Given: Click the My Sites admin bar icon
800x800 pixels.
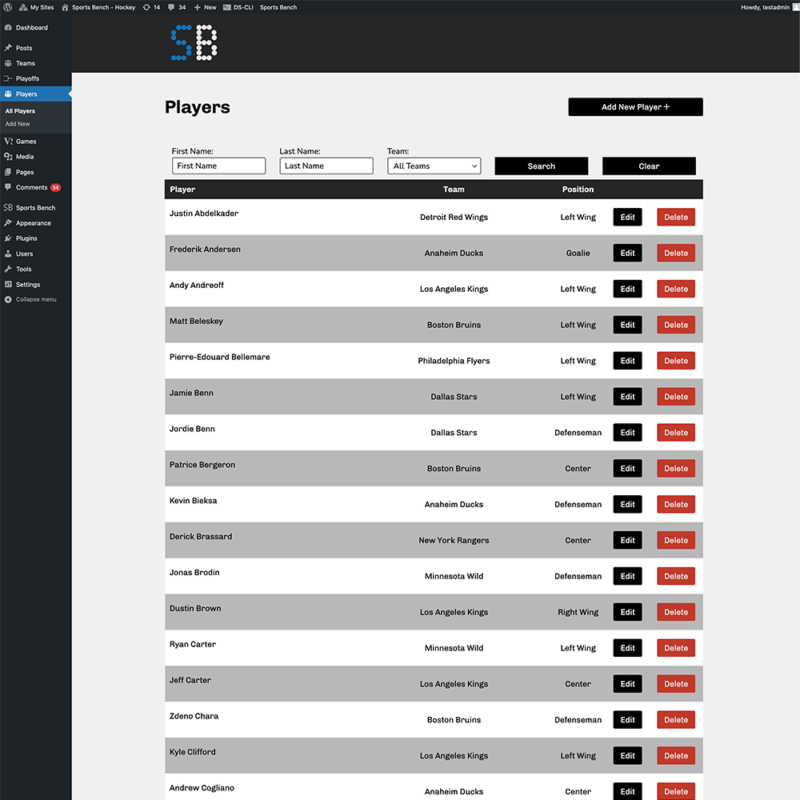Looking at the screenshot, I should 23,7.
